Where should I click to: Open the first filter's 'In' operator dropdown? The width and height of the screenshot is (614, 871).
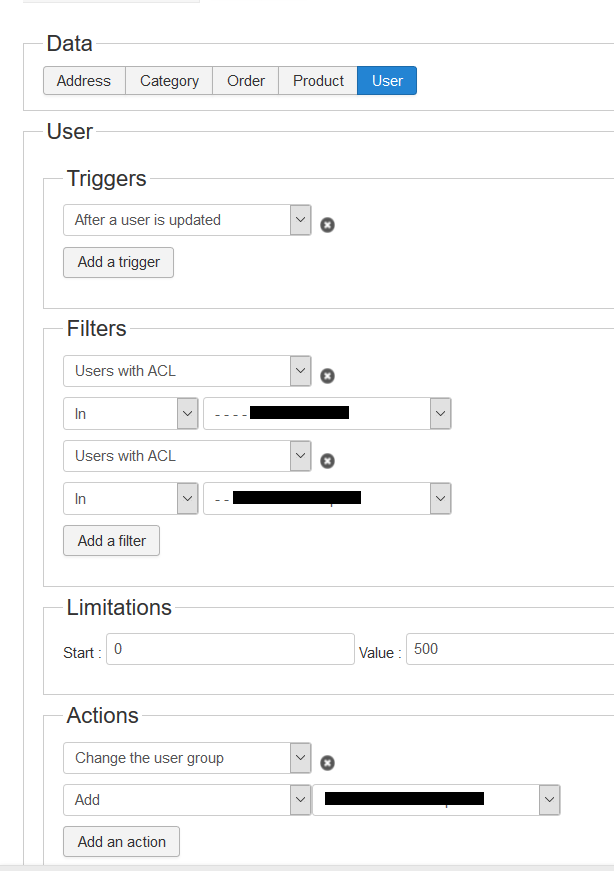click(x=130, y=413)
